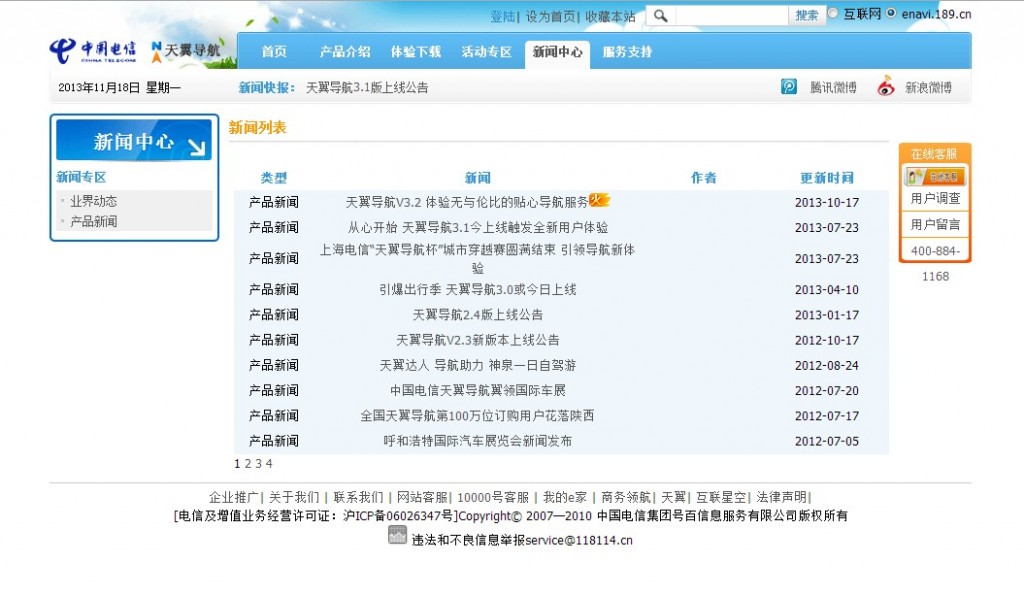Viewport: 1024px width, 595px height.
Task: Open footer link 关于我们
Action: (294, 498)
